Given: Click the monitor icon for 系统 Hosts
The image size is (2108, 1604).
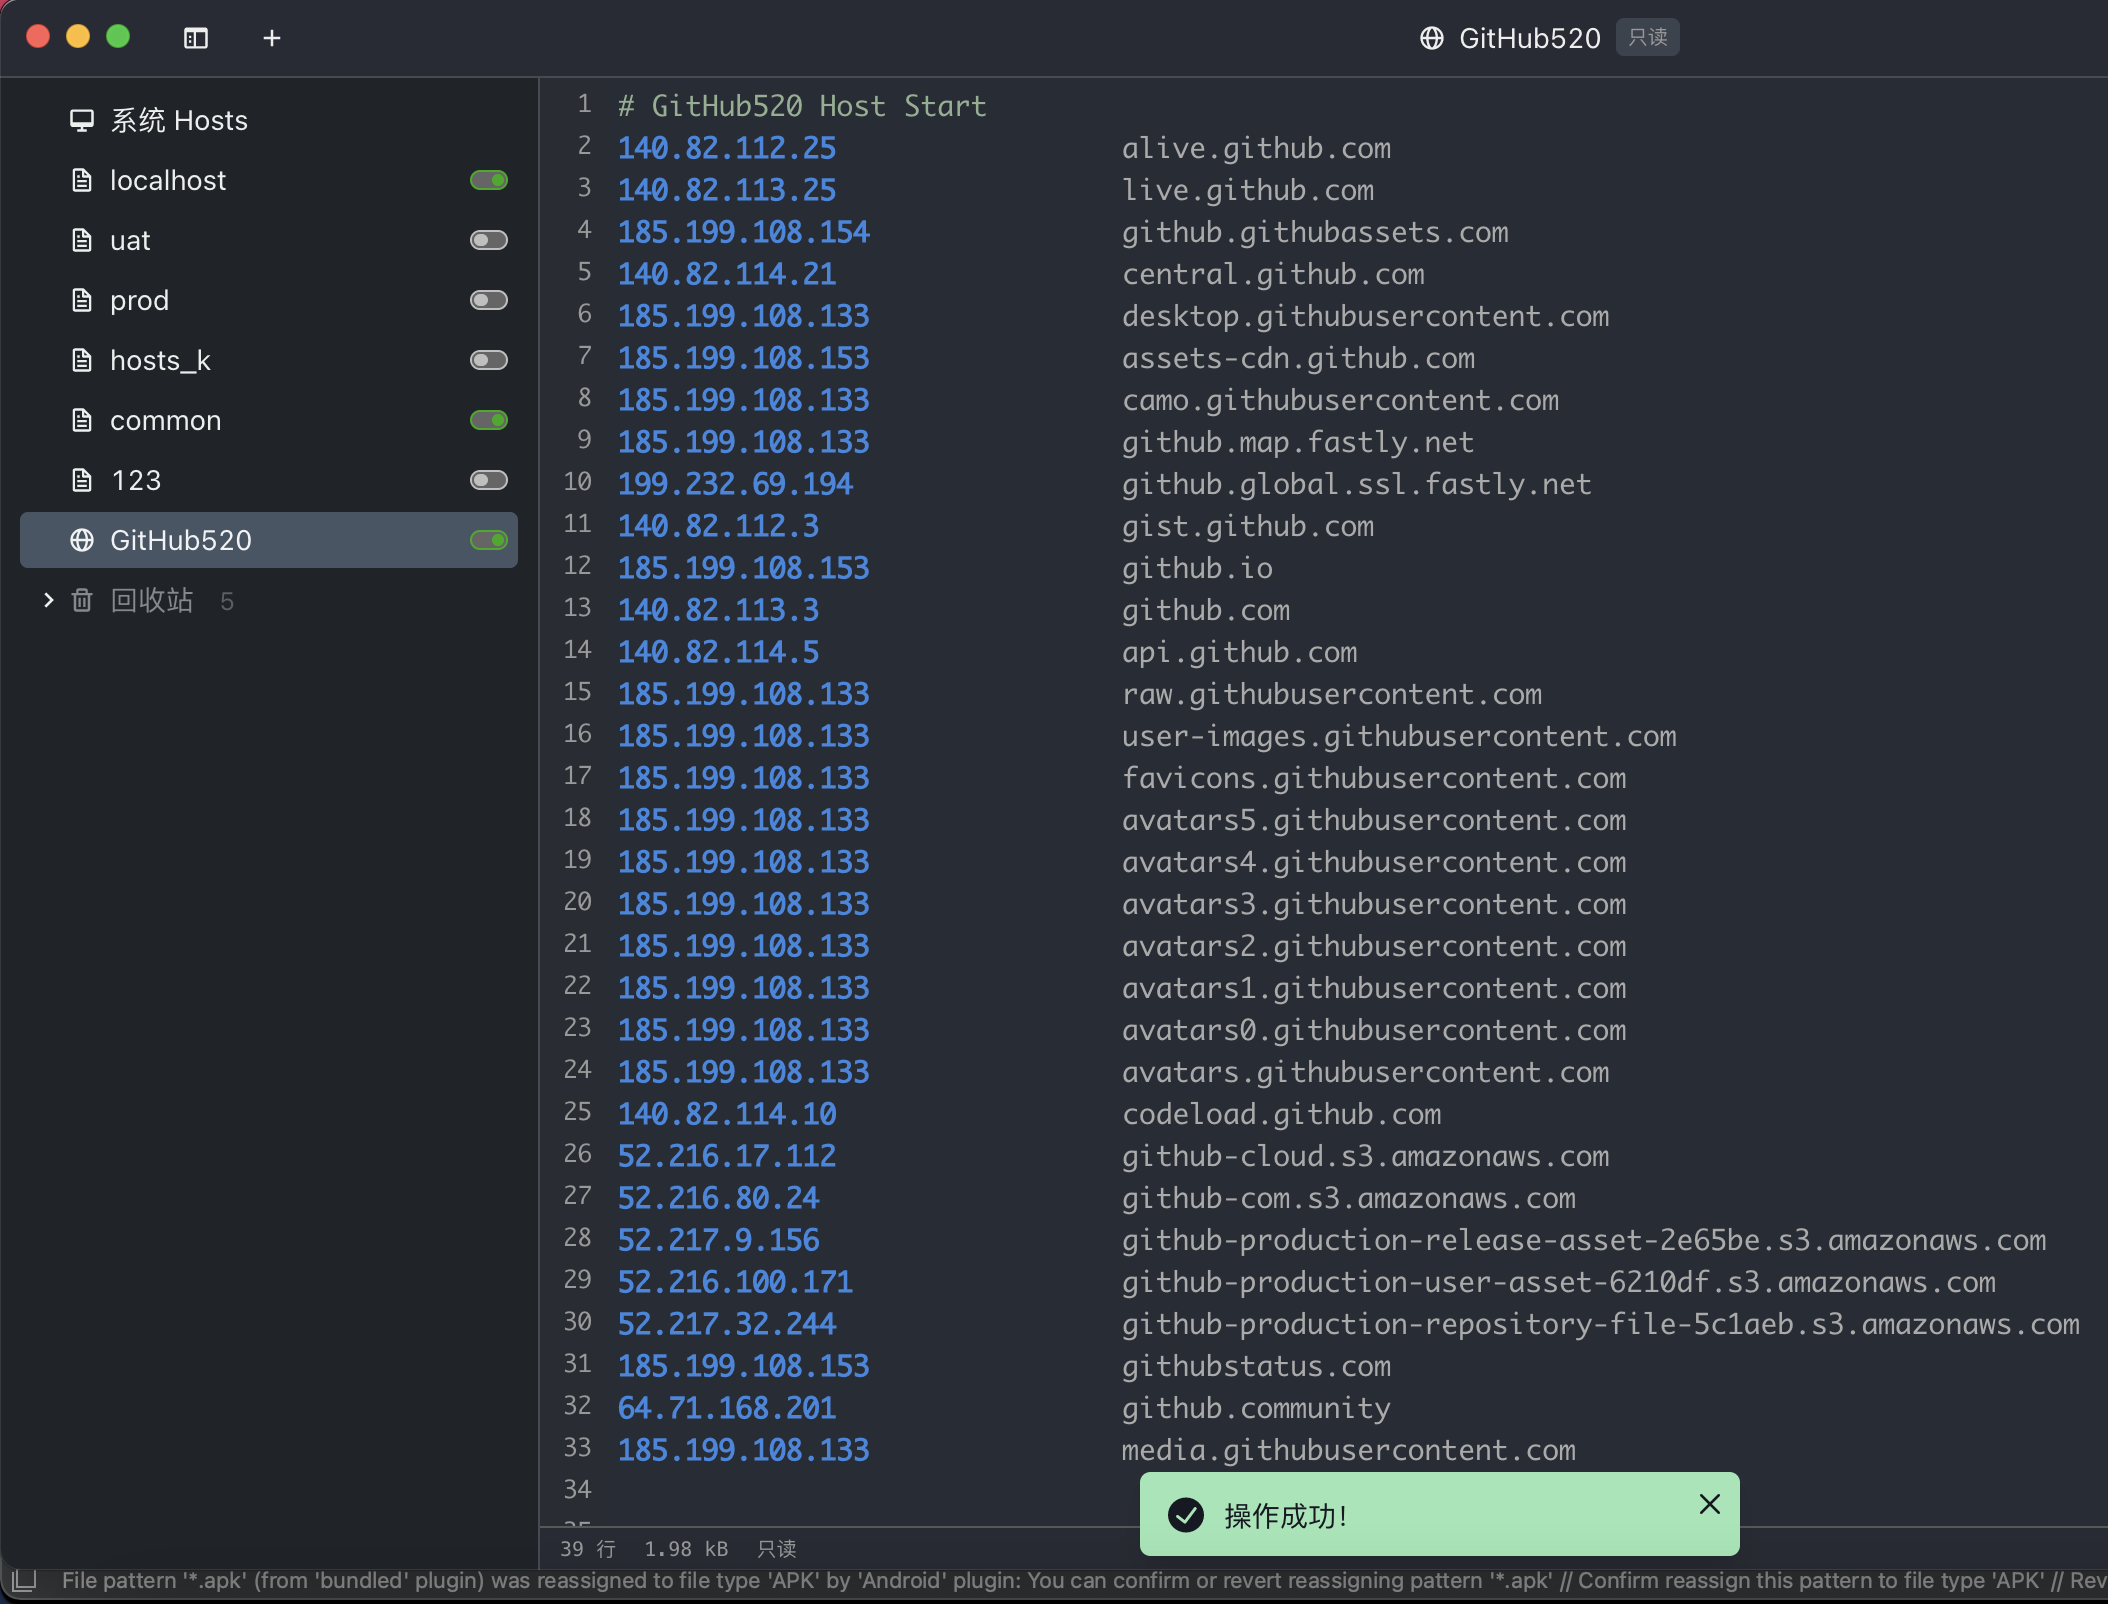Looking at the screenshot, I should (x=82, y=120).
